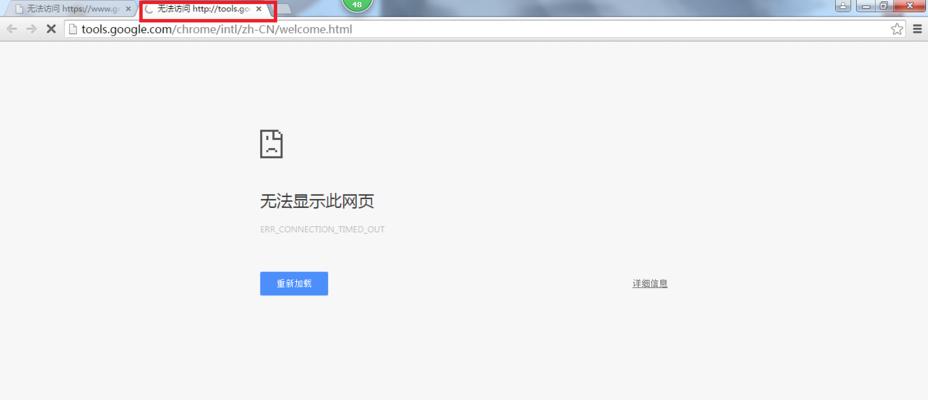The image size is (928, 400).
Task: Go forward to next page
Action: pyautogui.click(x=31, y=28)
